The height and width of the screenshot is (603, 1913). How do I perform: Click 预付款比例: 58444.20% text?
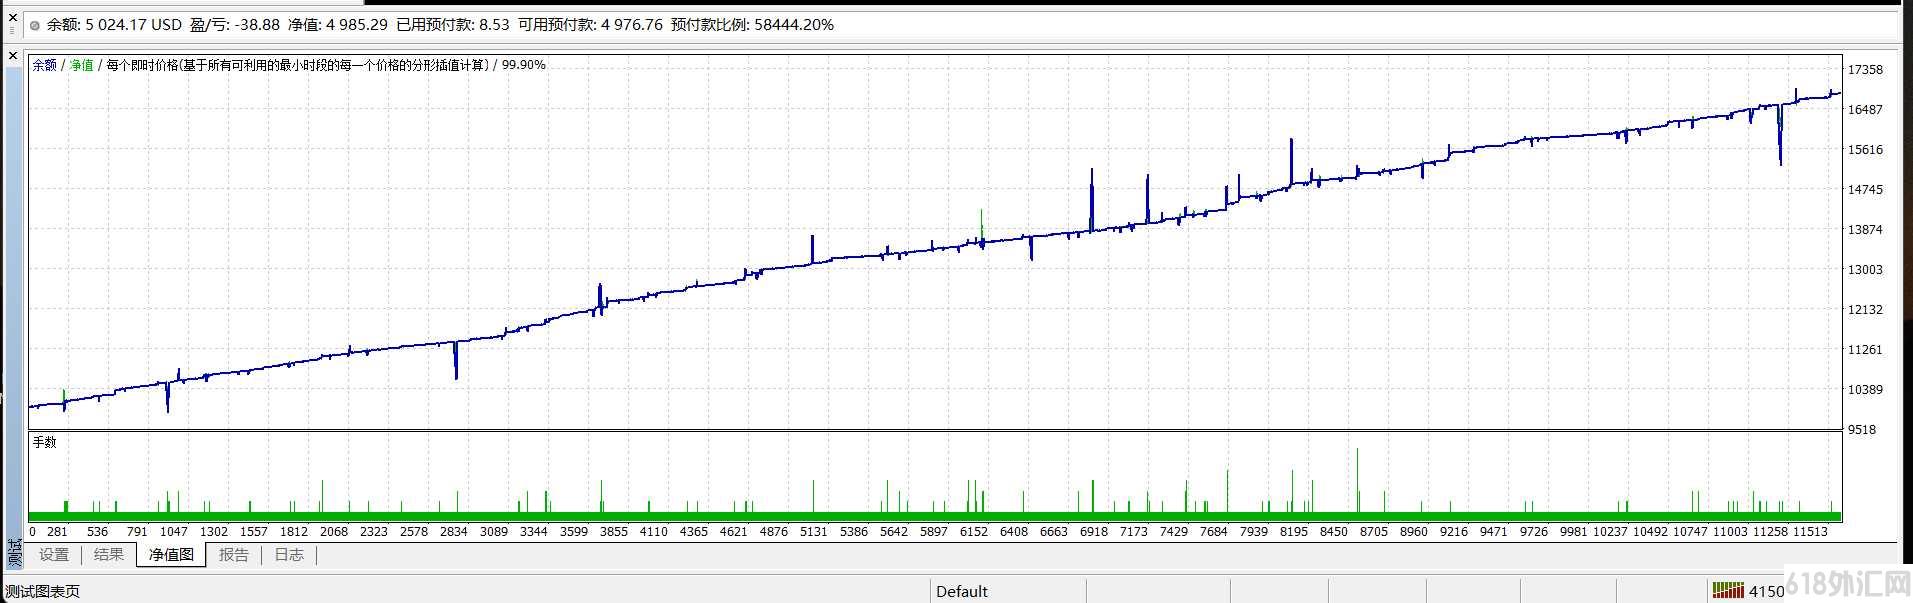[752, 25]
